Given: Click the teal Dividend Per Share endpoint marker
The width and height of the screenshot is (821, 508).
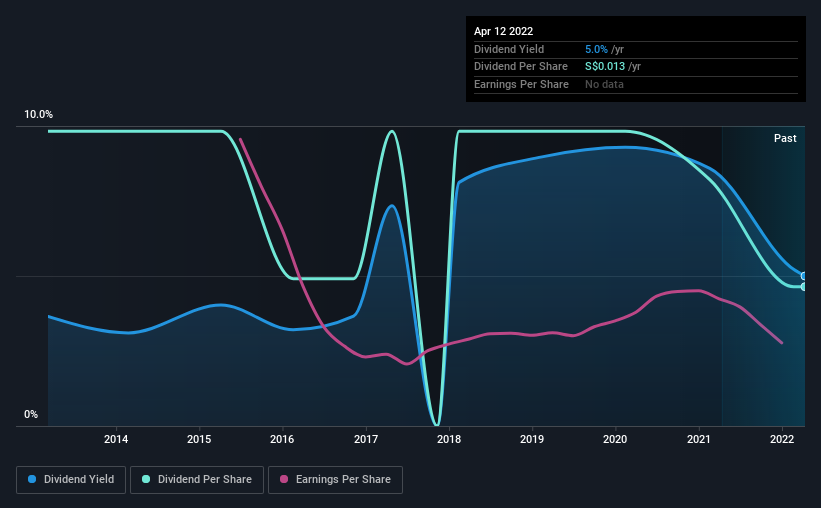Looking at the screenshot, I should pos(804,286).
